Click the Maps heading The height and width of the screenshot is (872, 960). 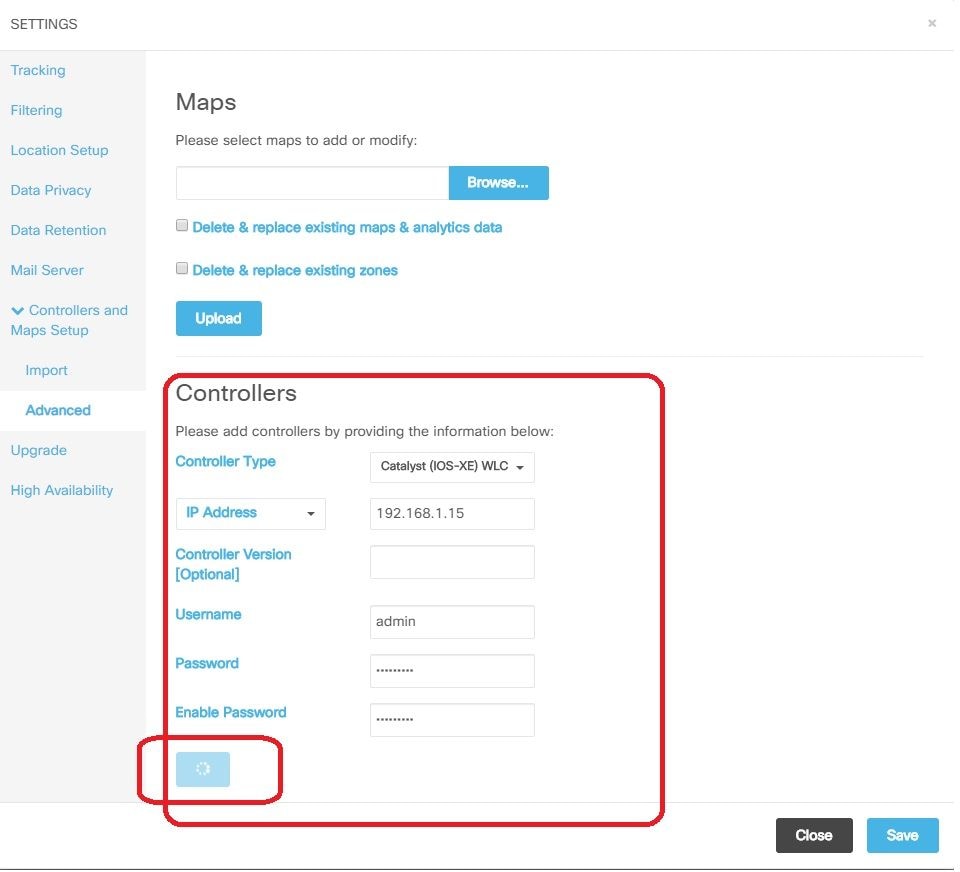[206, 102]
